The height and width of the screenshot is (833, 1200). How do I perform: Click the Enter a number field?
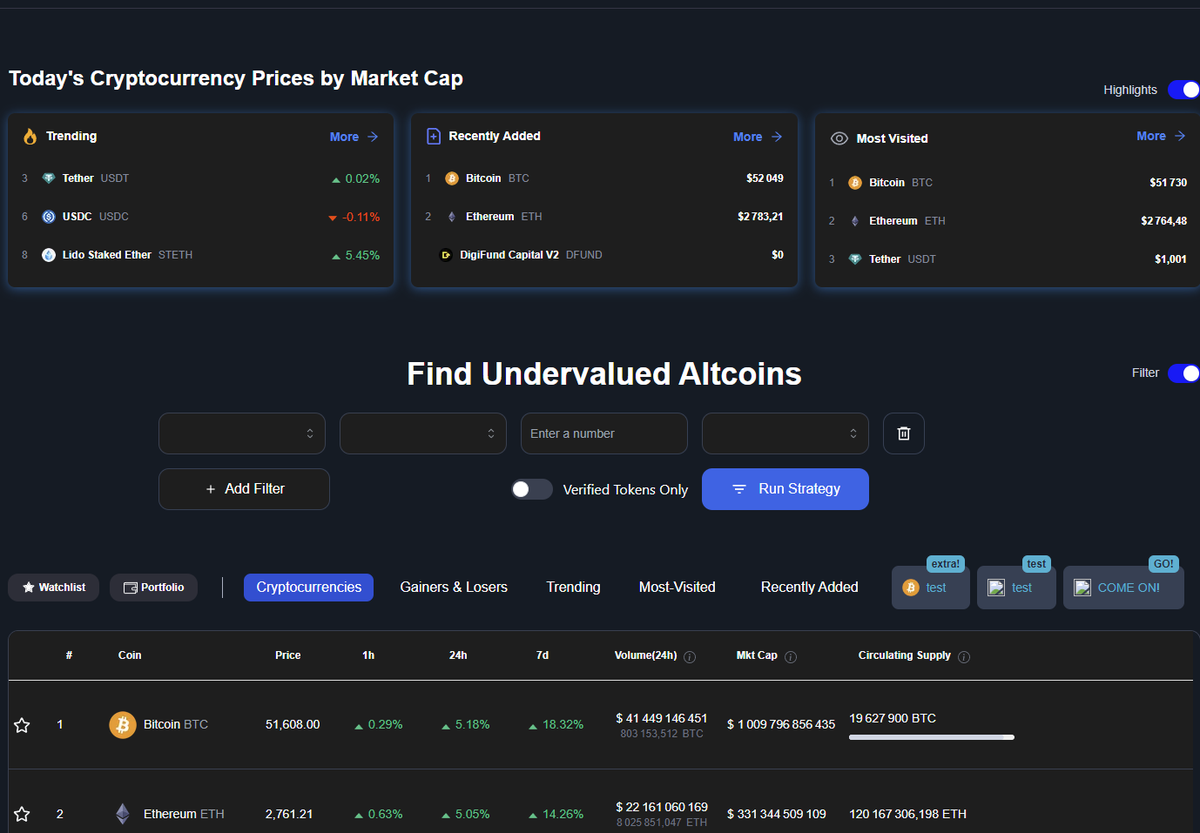(604, 433)
